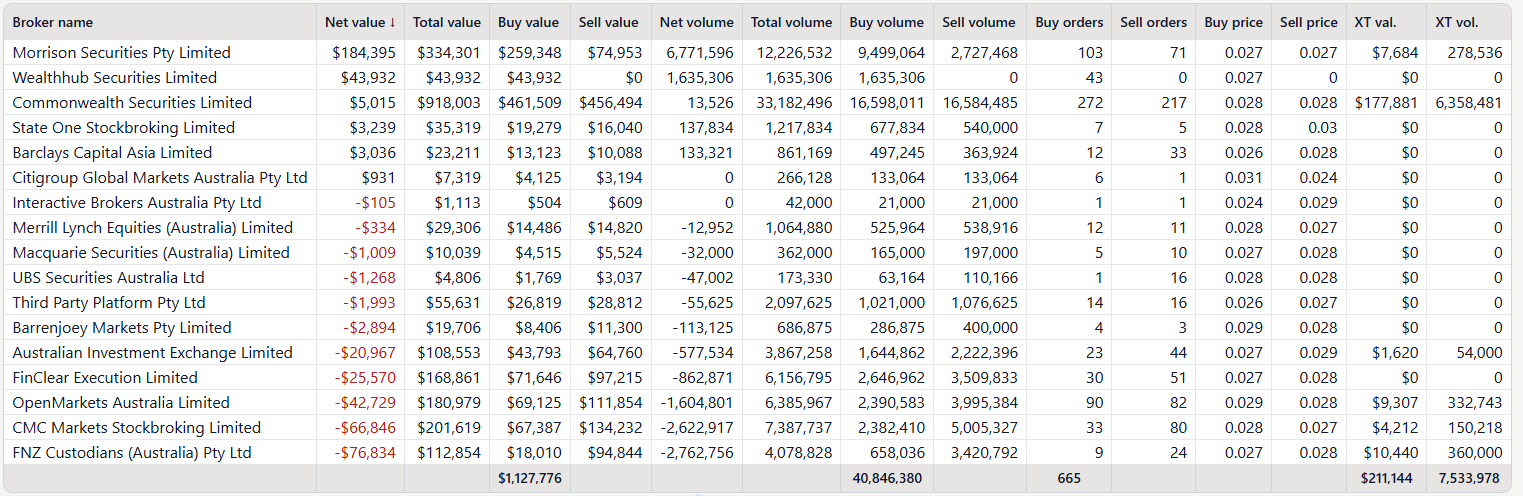This screenshot has width=1523, height=496.
Task: Select Commonwealth Securities Limited broker name
Action: [132, 102]
